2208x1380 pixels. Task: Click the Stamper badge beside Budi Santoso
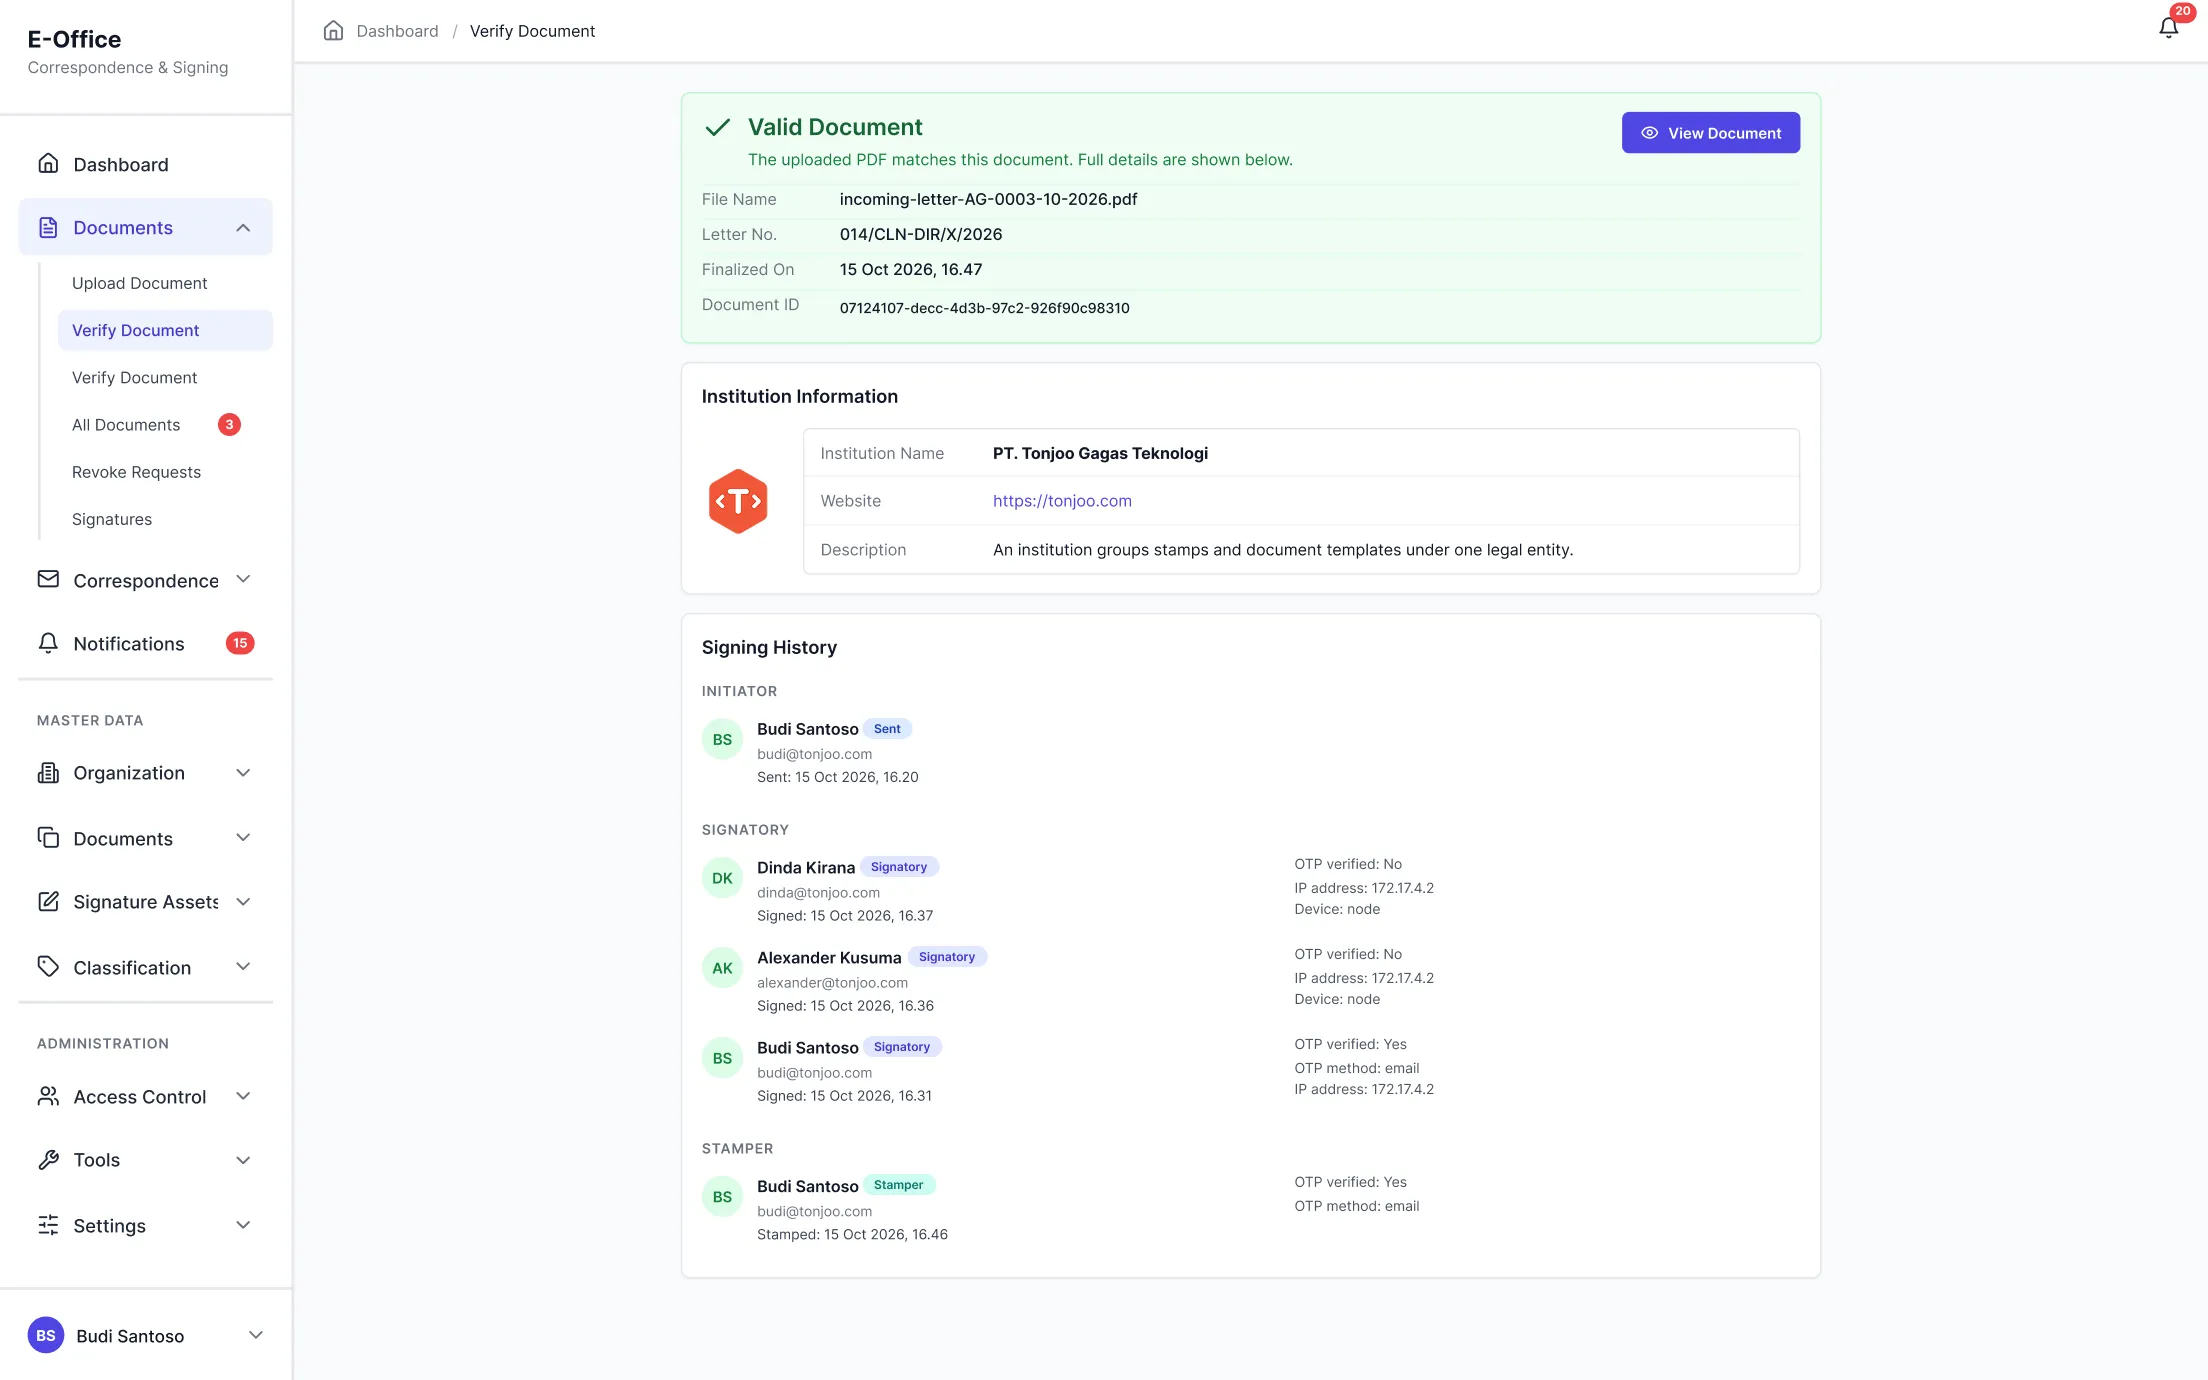pos(898,1185)
